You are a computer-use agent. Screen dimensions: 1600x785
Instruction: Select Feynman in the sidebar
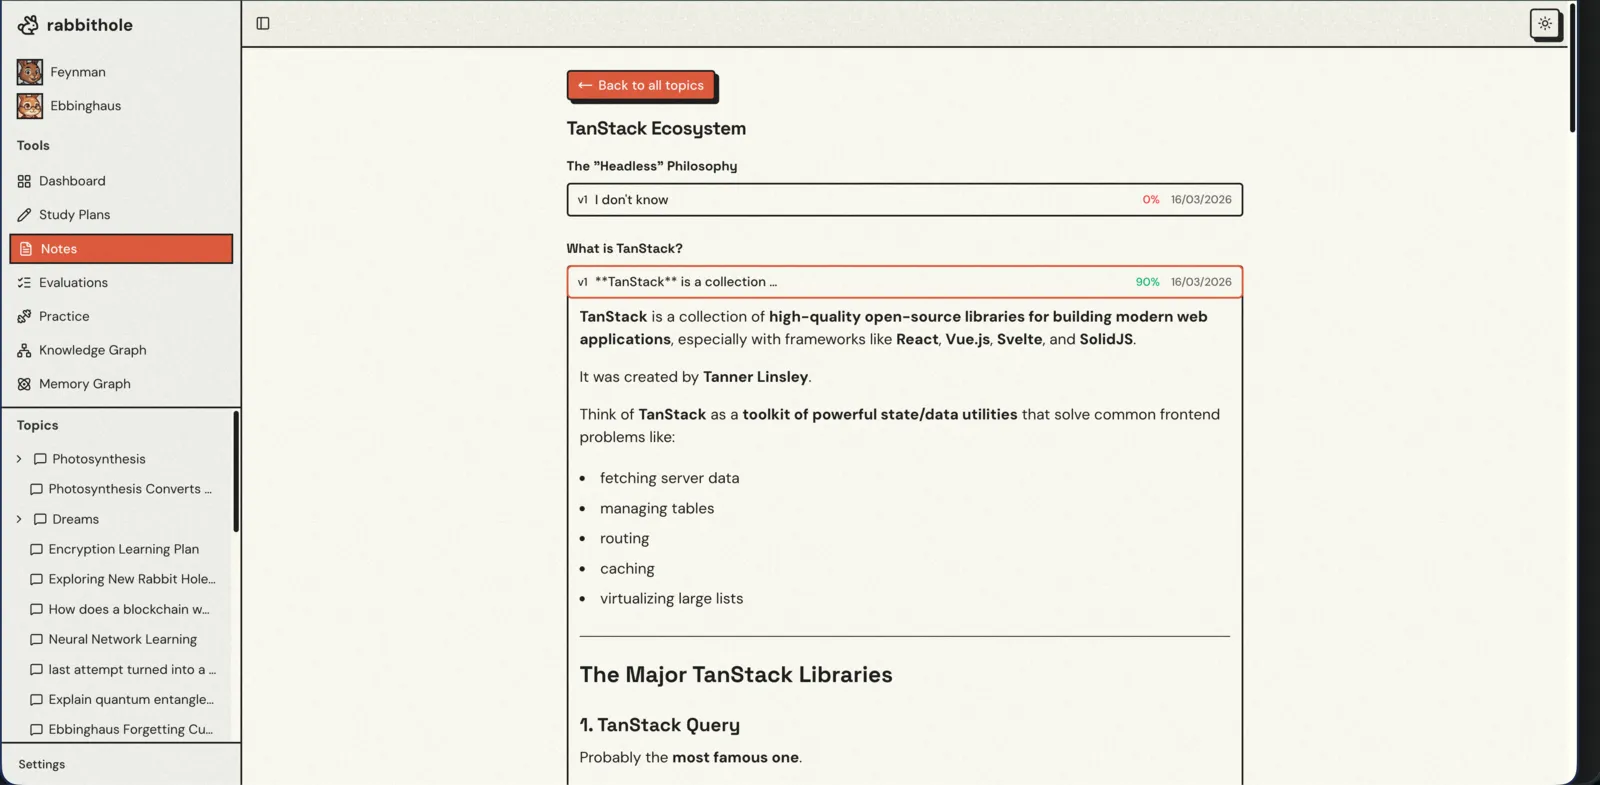pos(78,72)
